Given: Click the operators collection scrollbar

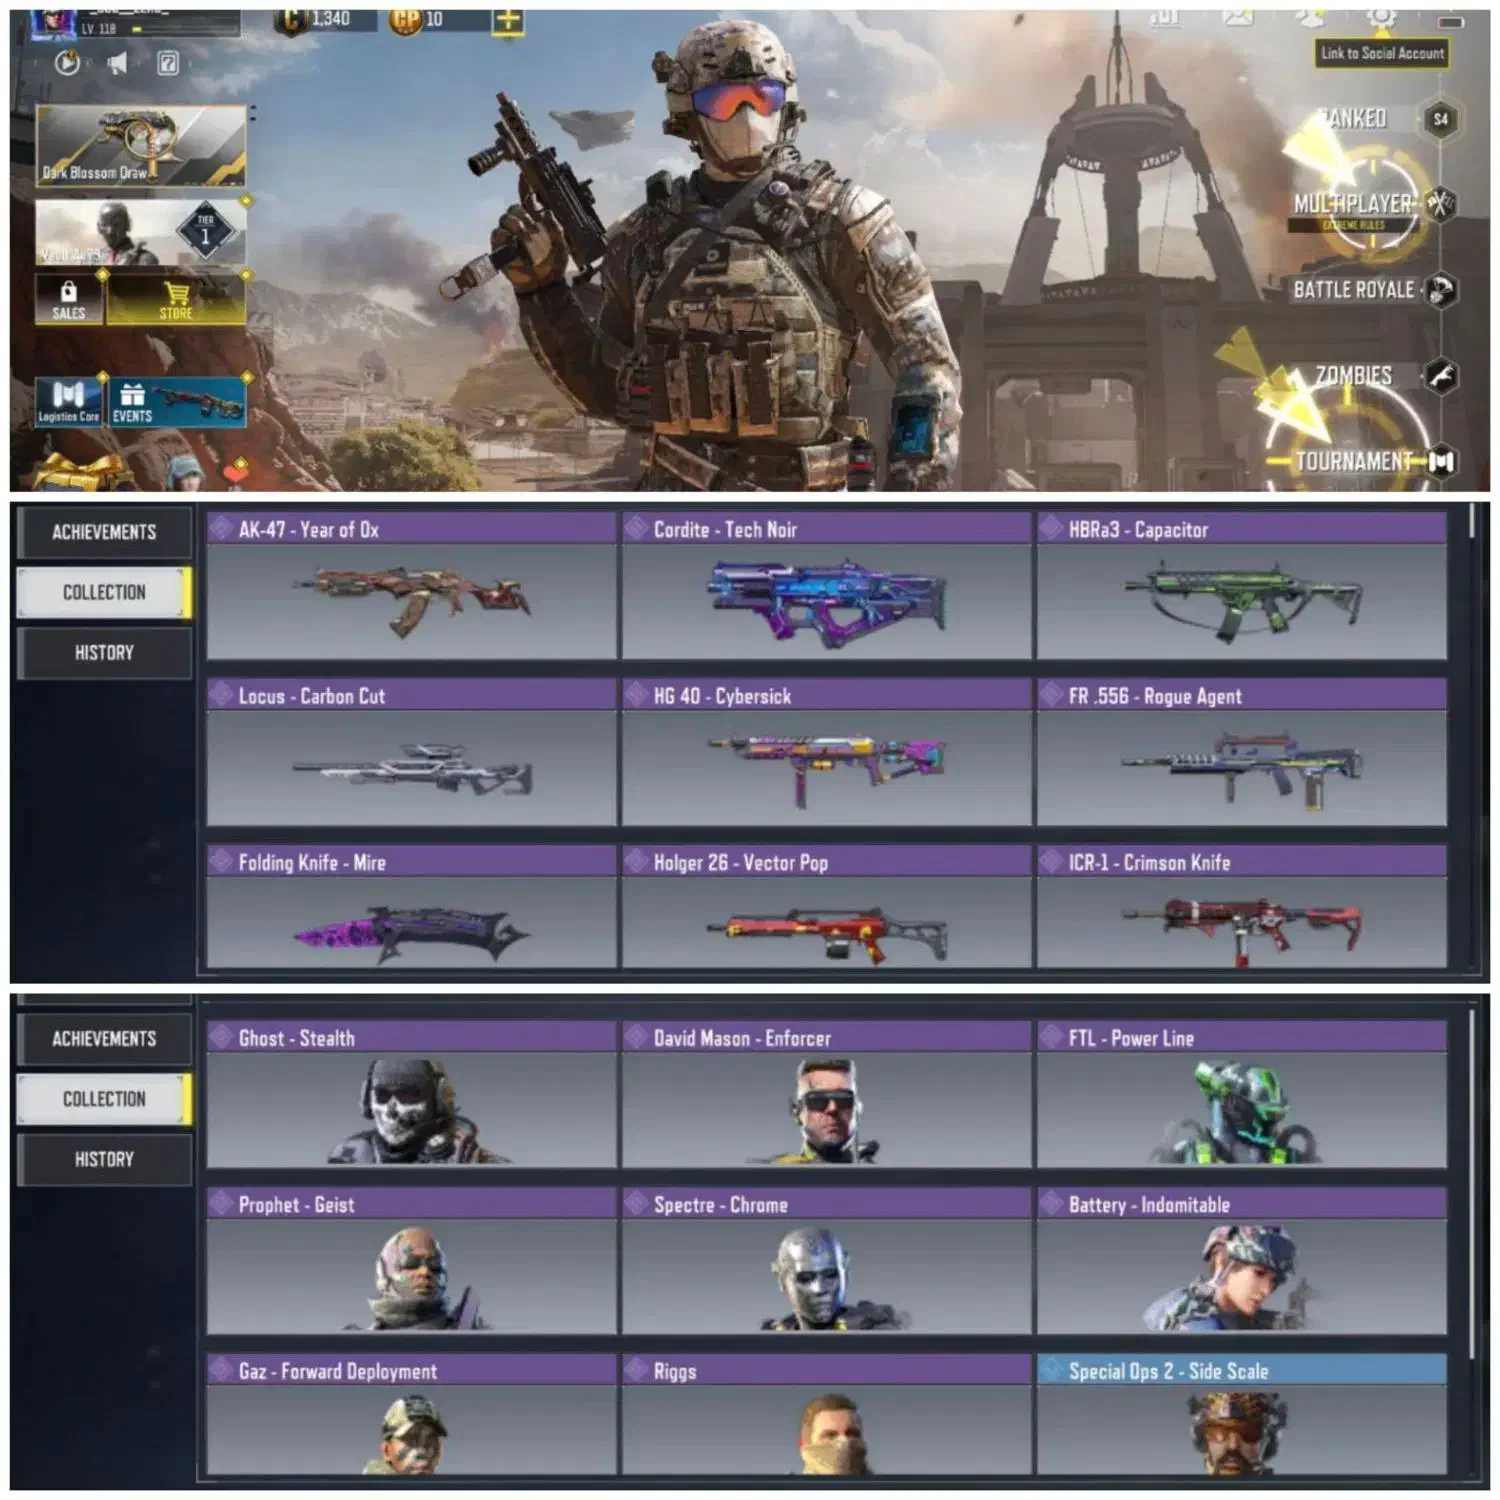Looking at the screenshot, I should click(1472, 1185).
